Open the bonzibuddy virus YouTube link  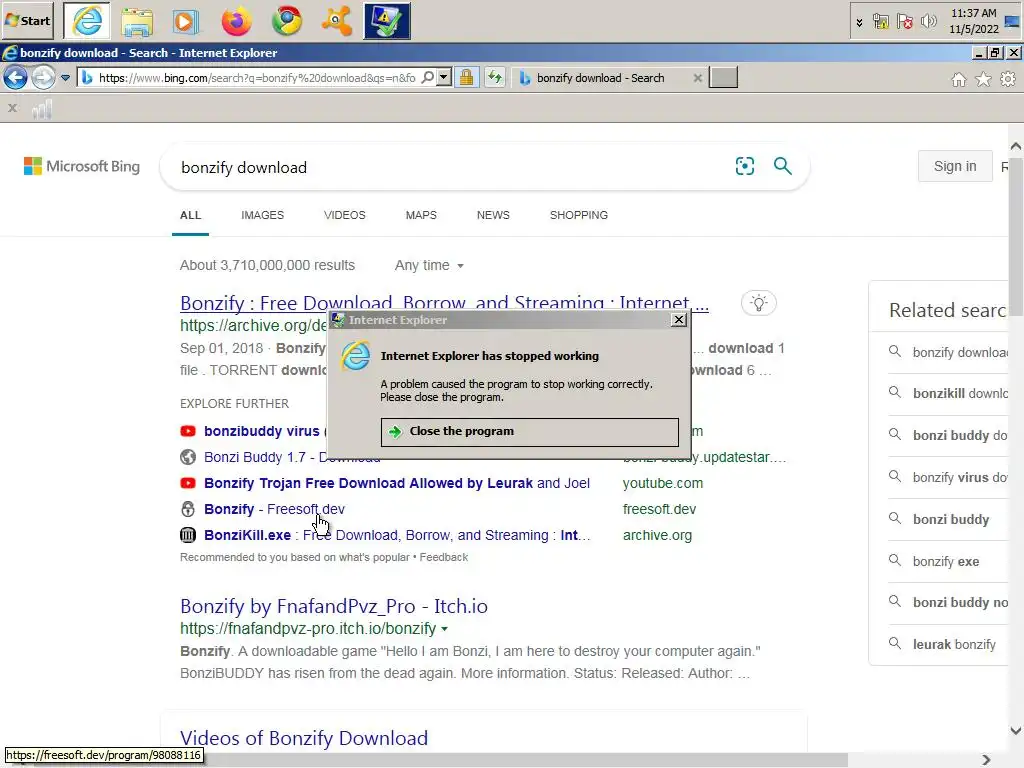pyautogui.click(x=261, y=431)
